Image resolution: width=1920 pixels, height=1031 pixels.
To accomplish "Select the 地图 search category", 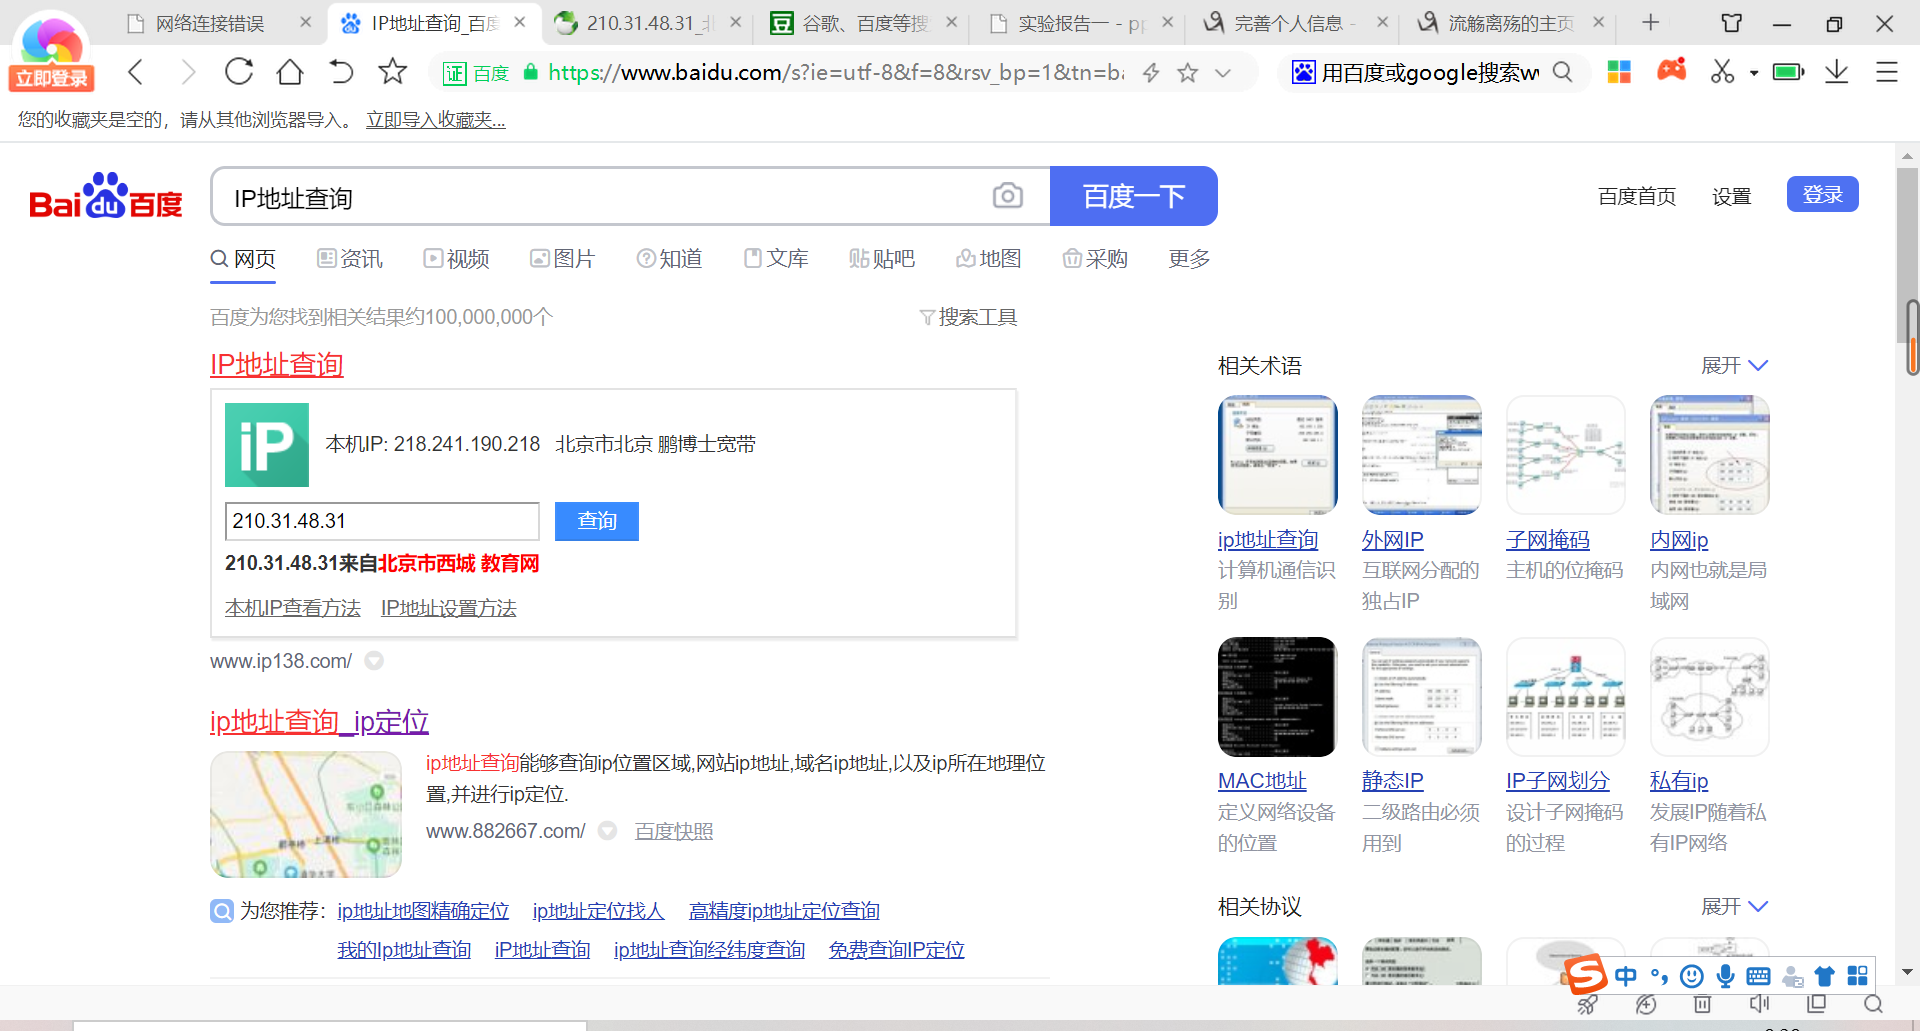I will point(989,259).
